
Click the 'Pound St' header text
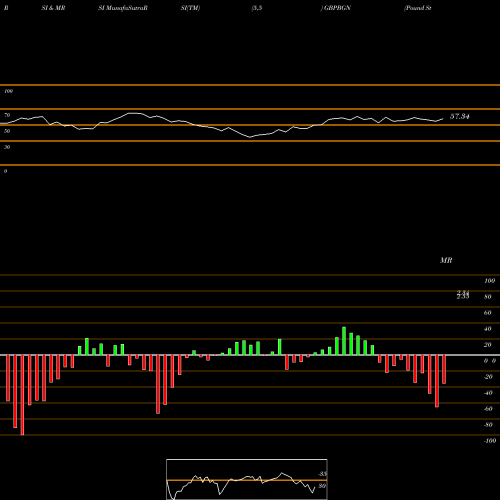point(418,8)
